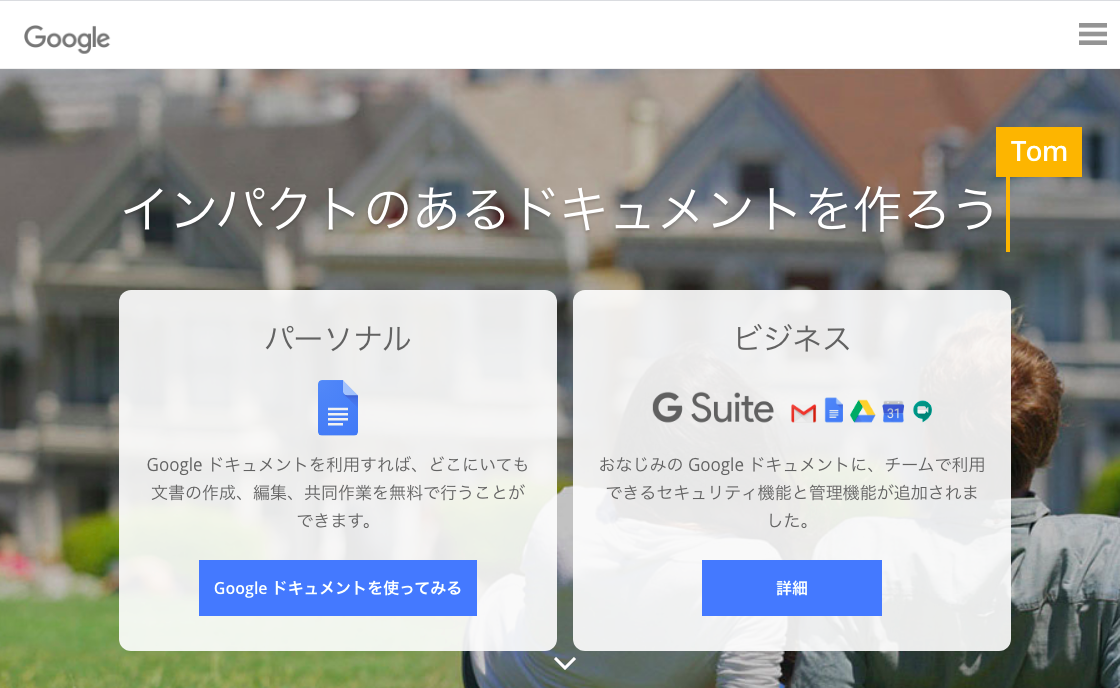Click the green Hangouts Meet icon
1120x688 pixels.
922,411
